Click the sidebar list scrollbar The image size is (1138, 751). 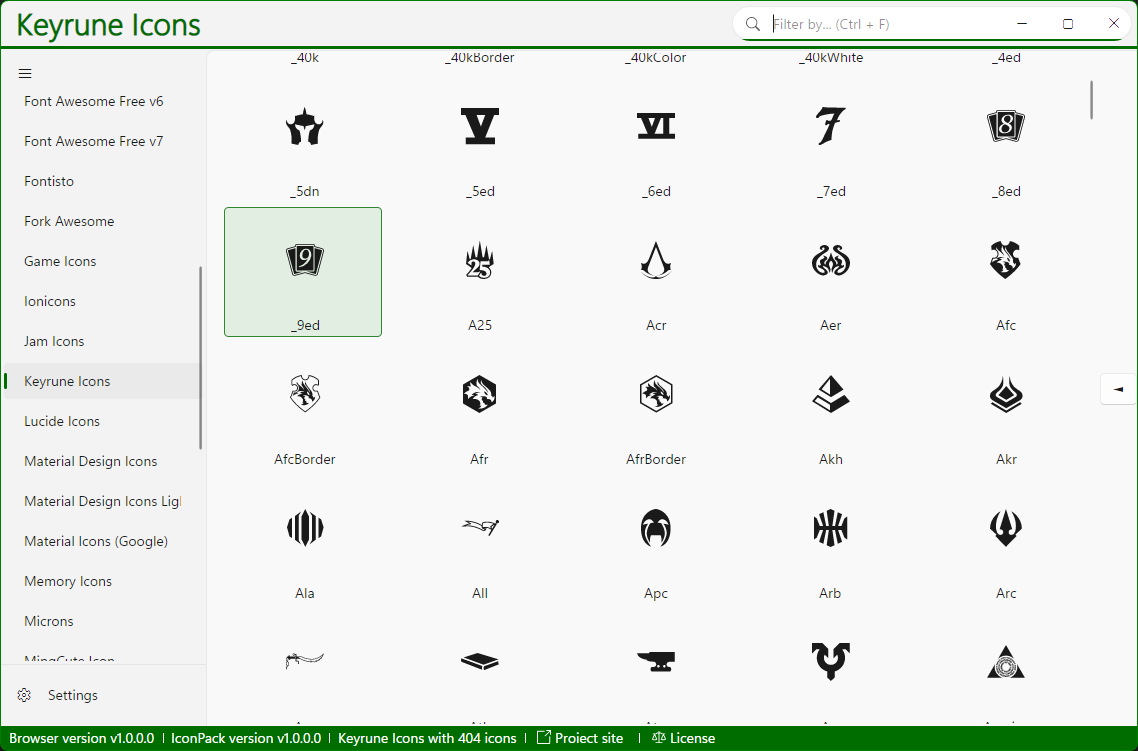pos(200,358)
